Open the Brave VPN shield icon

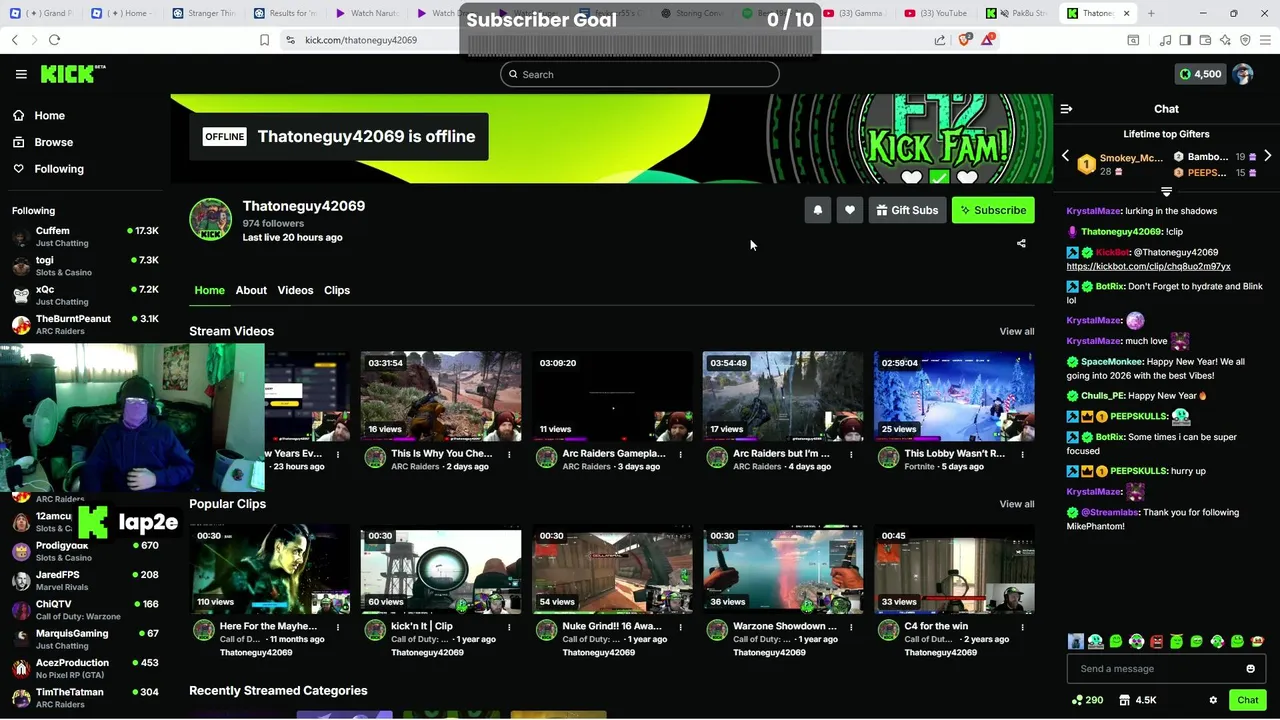1245,40
